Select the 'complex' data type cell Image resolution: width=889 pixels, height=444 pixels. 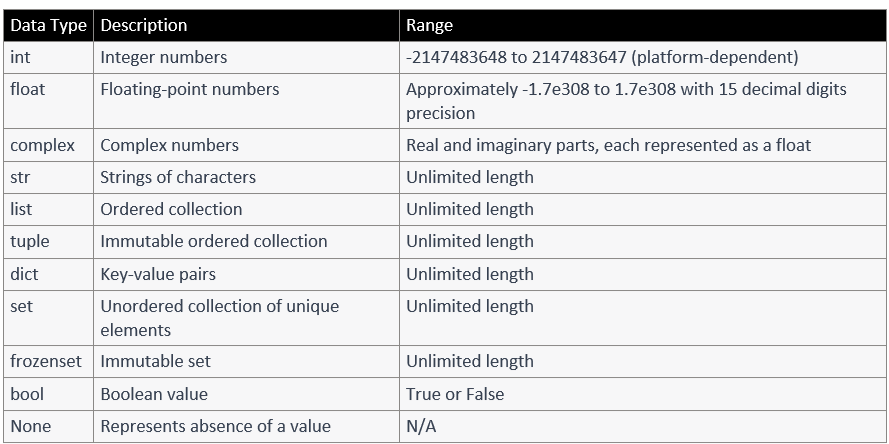pos(48,145)
